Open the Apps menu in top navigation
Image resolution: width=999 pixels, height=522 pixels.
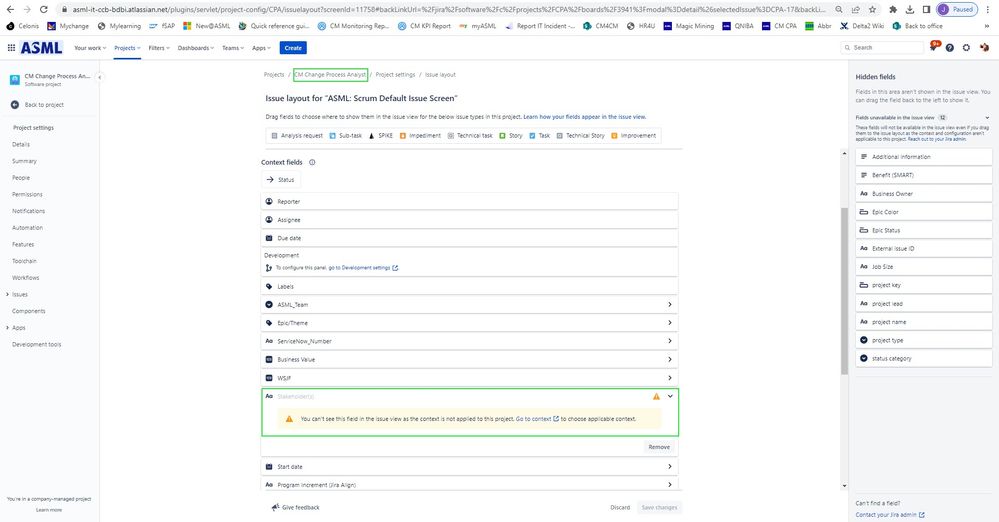click(x=261, y=48)
